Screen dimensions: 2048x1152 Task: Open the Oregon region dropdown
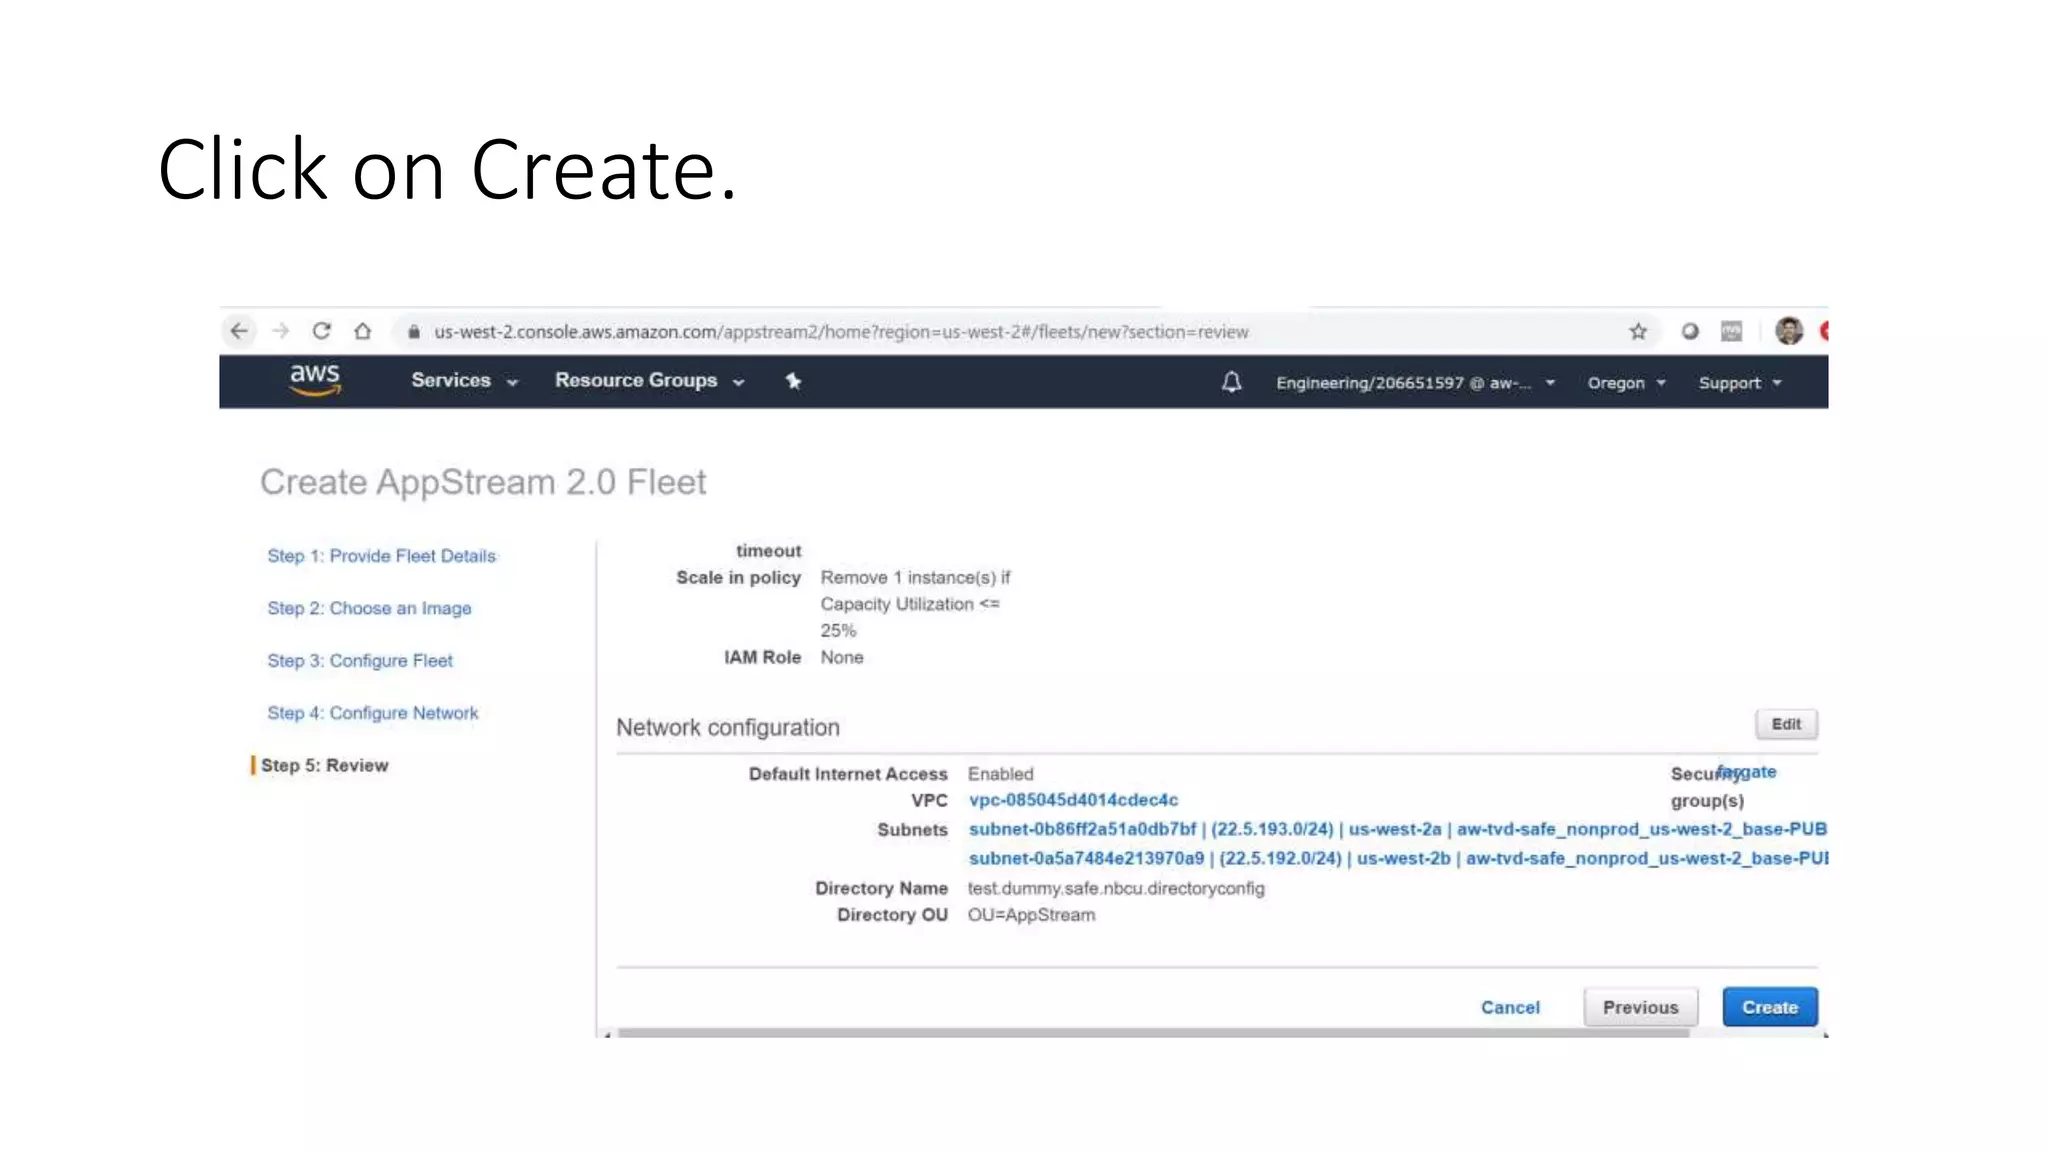coord(1626,383)
